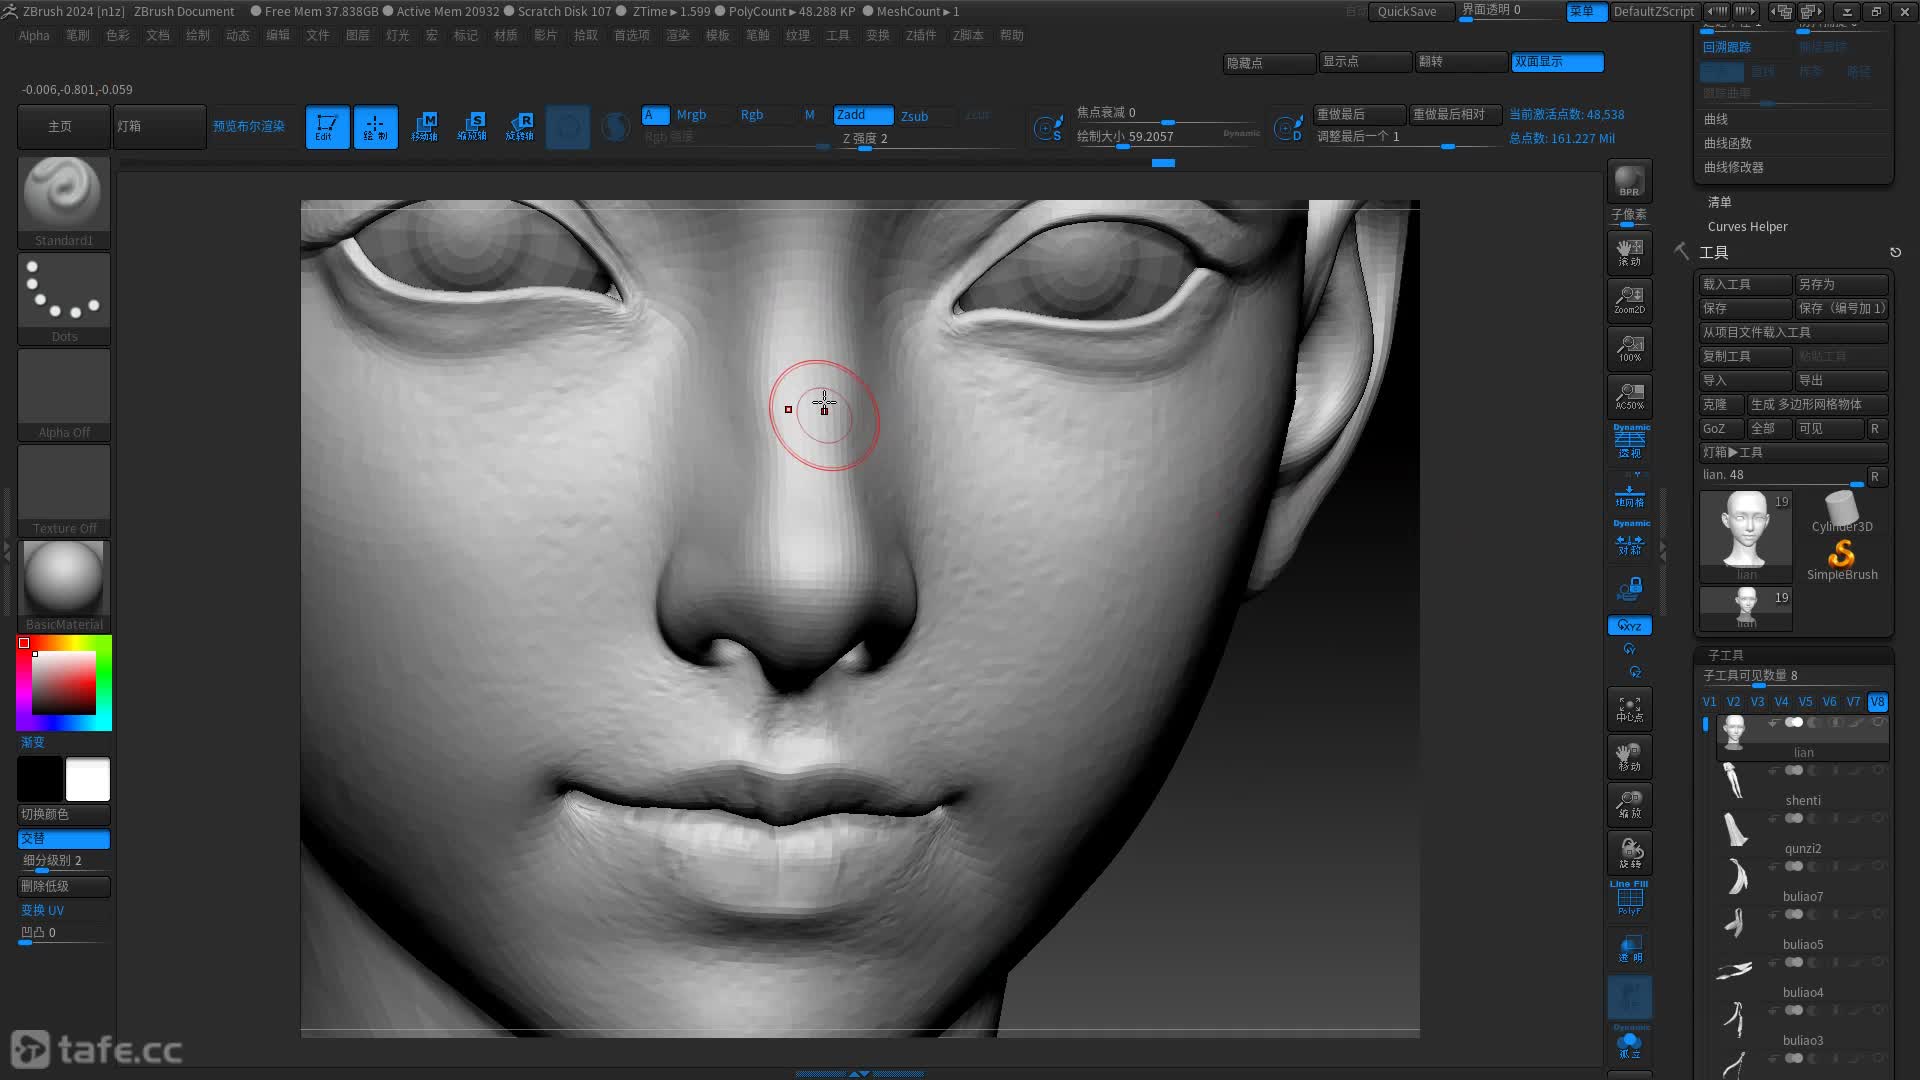This screenshot has height=1080, width=1920.
Task: Click the Move (移动) view icon
Action: point(1629,757)
